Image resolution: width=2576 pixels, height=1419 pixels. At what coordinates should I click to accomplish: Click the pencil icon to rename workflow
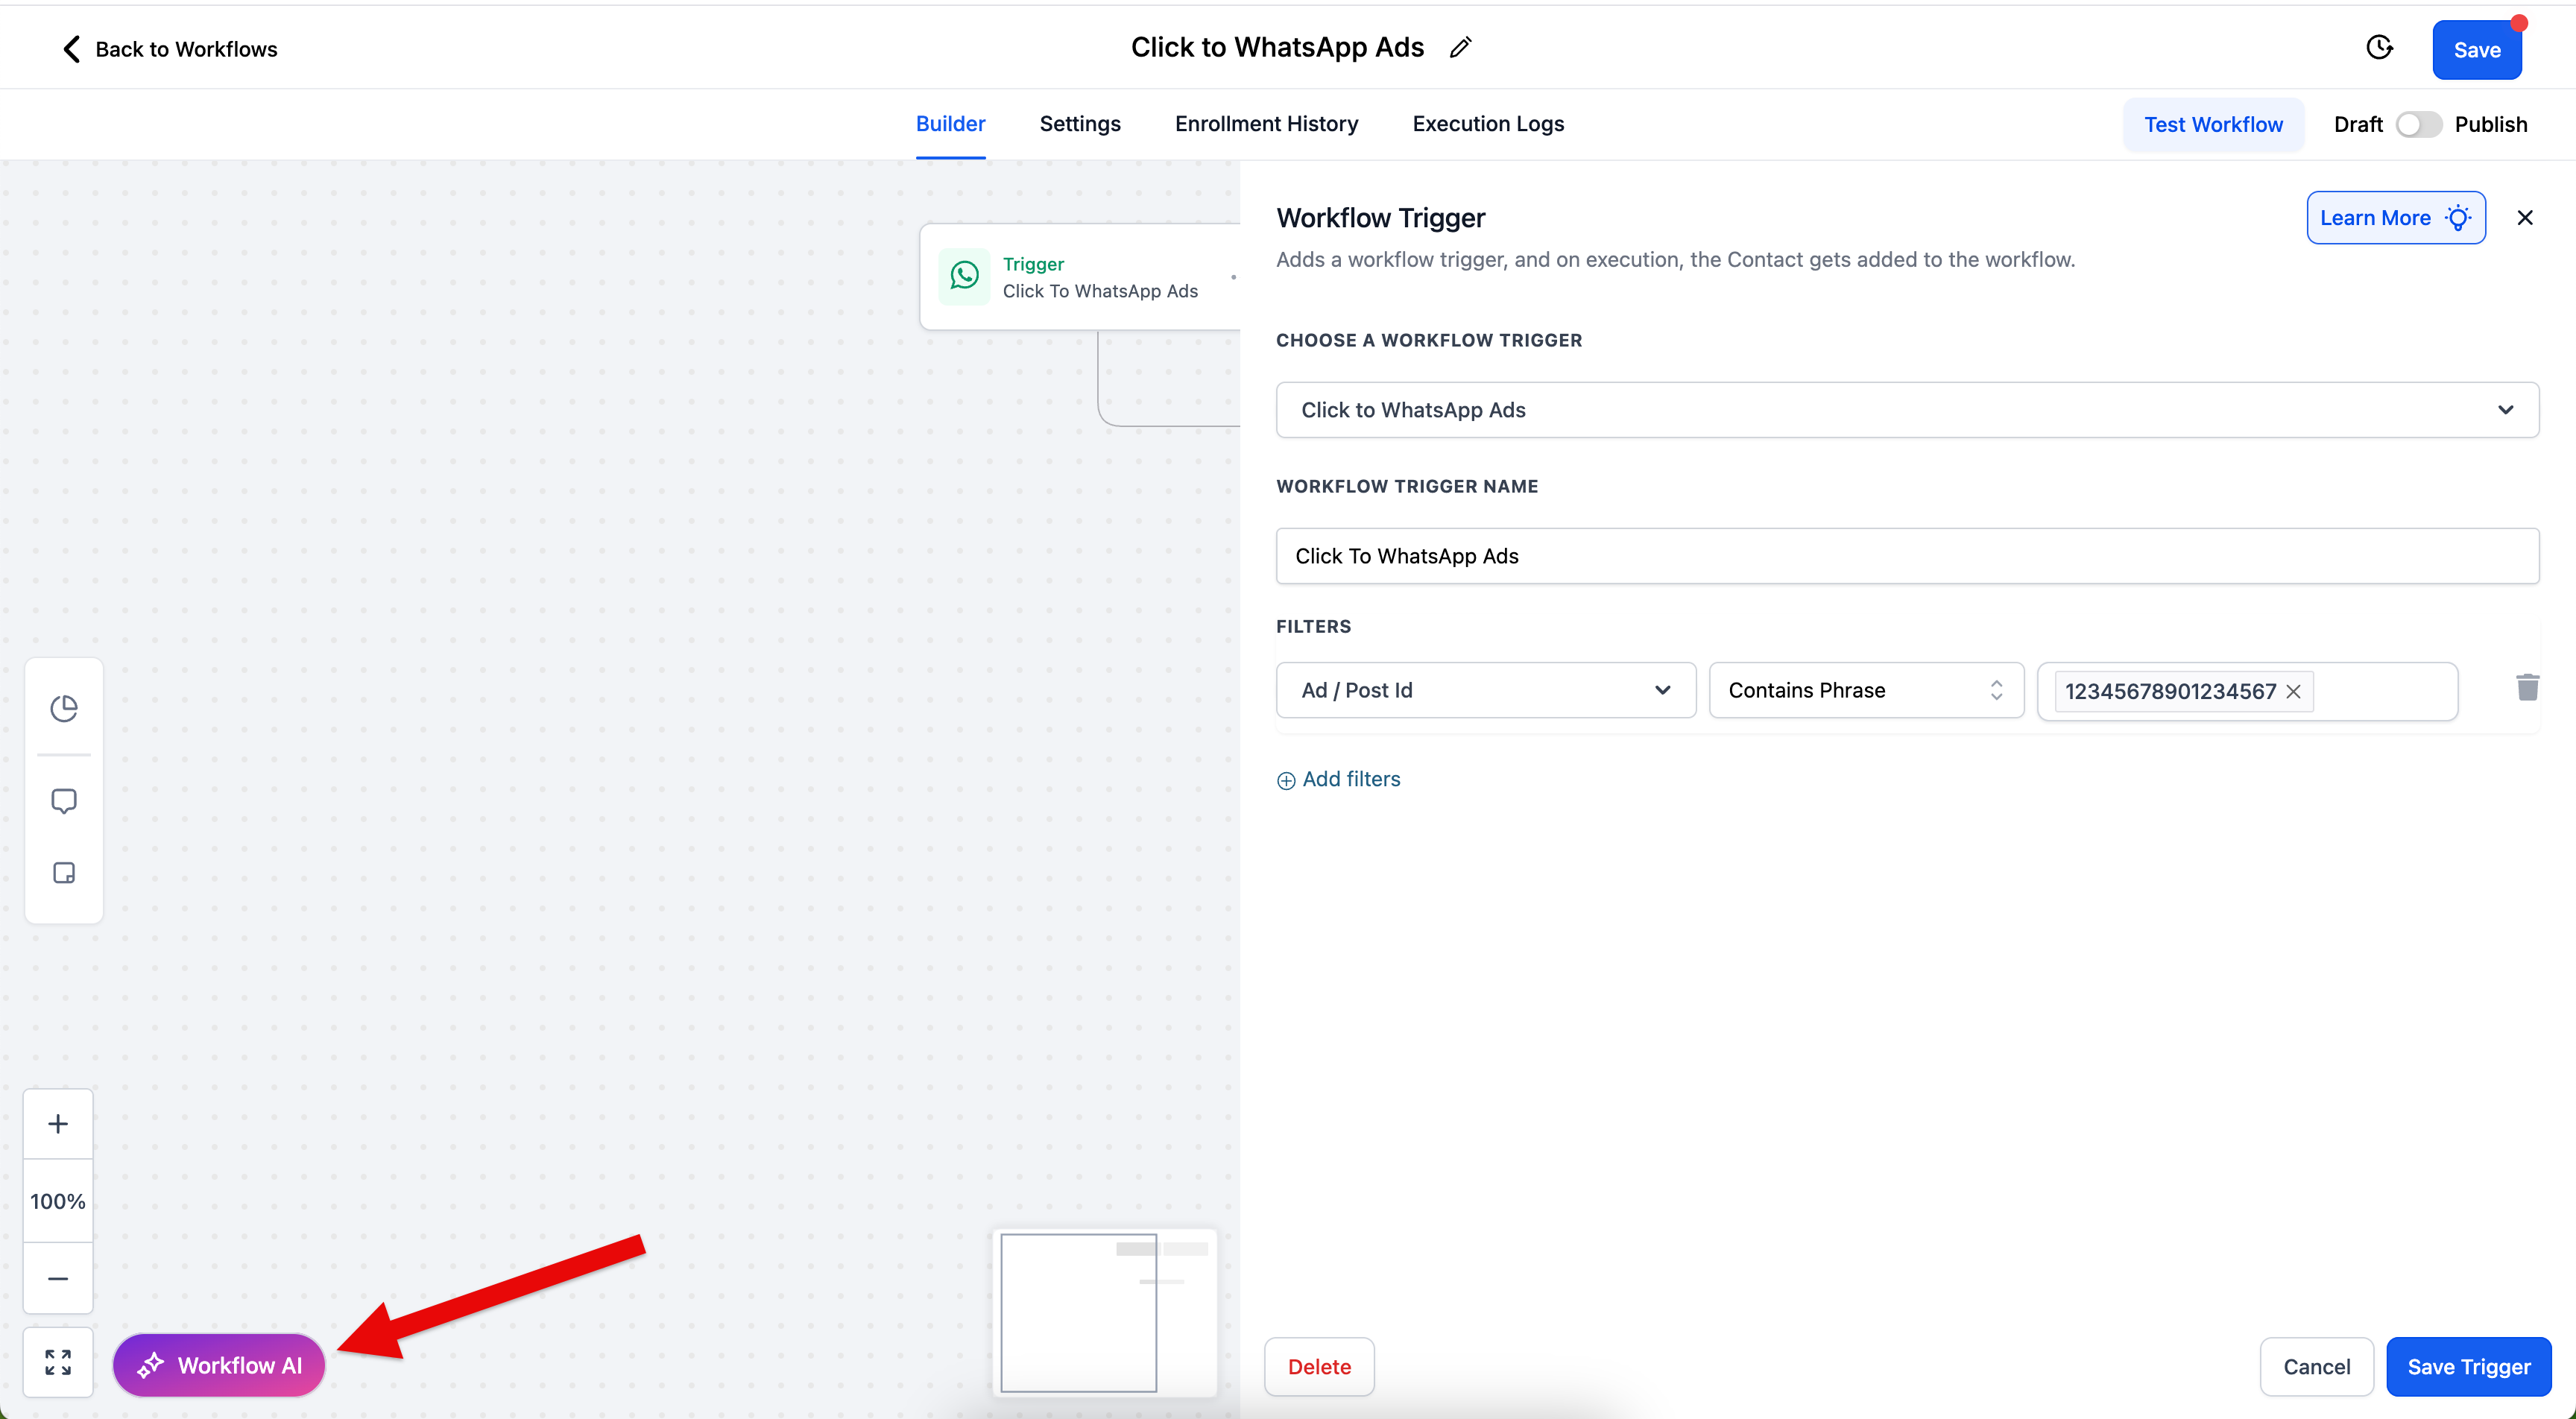click(x=1460, y=48)
